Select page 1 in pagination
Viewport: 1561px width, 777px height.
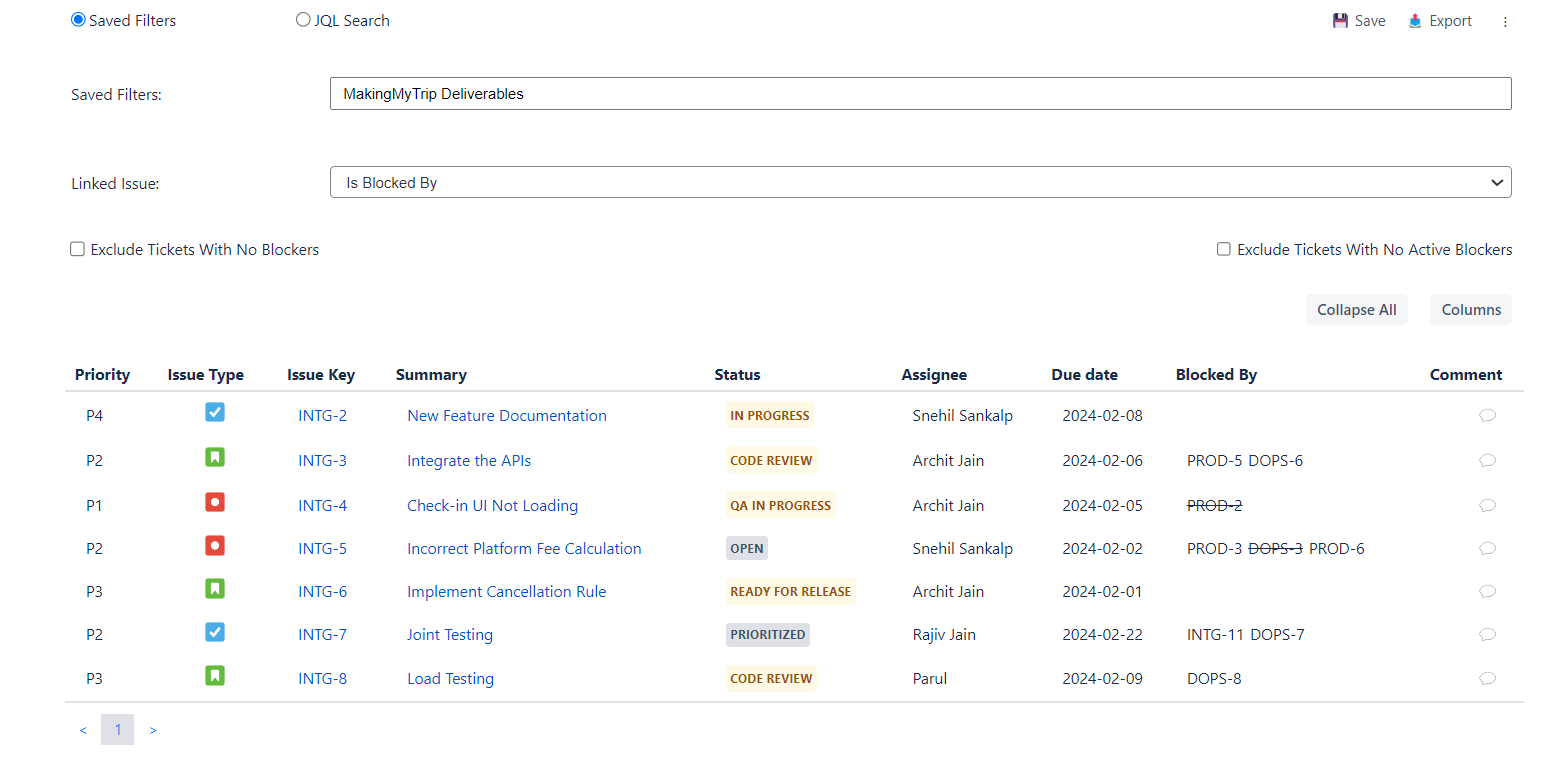click(x=118, y=730)
